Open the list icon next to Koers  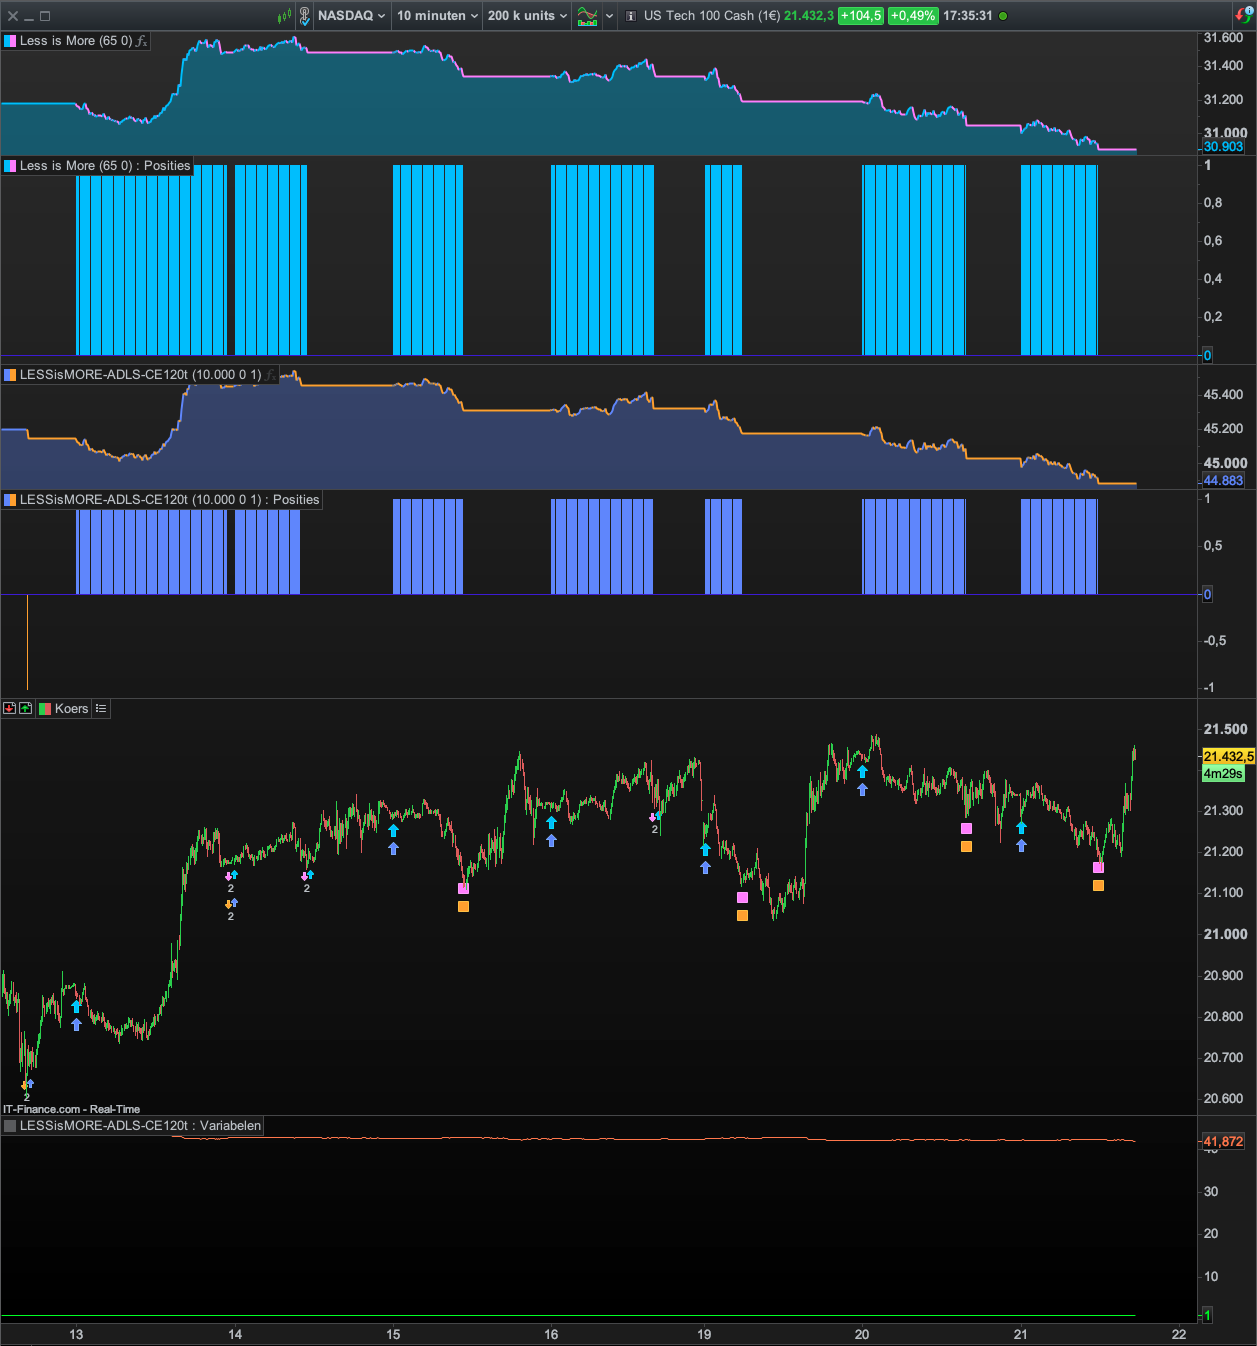tap(101, 708)
